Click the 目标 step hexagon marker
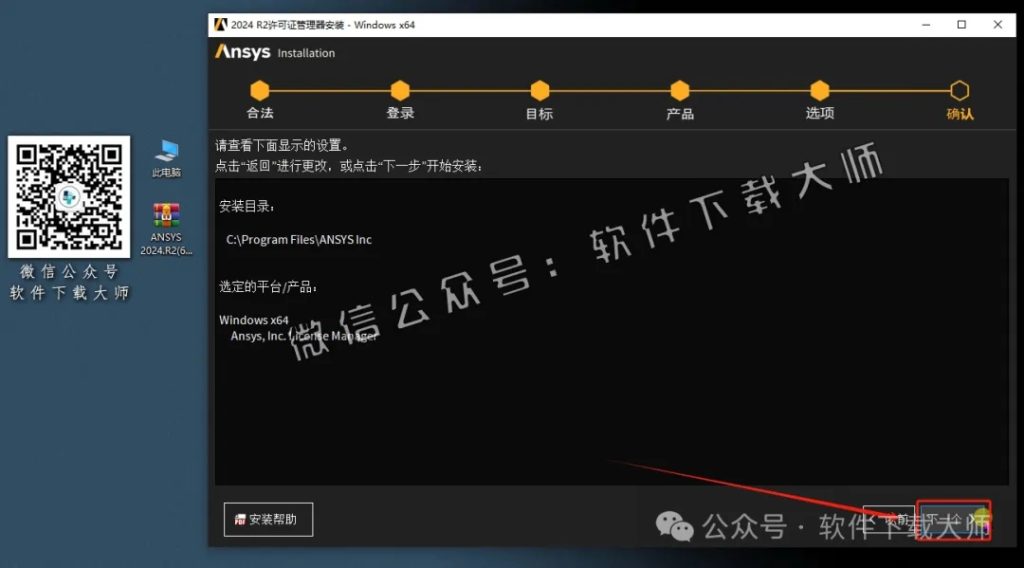1024x568 pixels. [x=539, y=91]
